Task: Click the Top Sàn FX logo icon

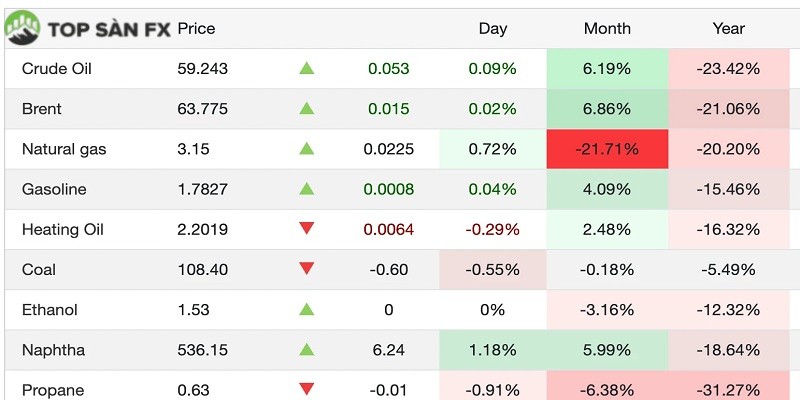Action: (22, 28)
